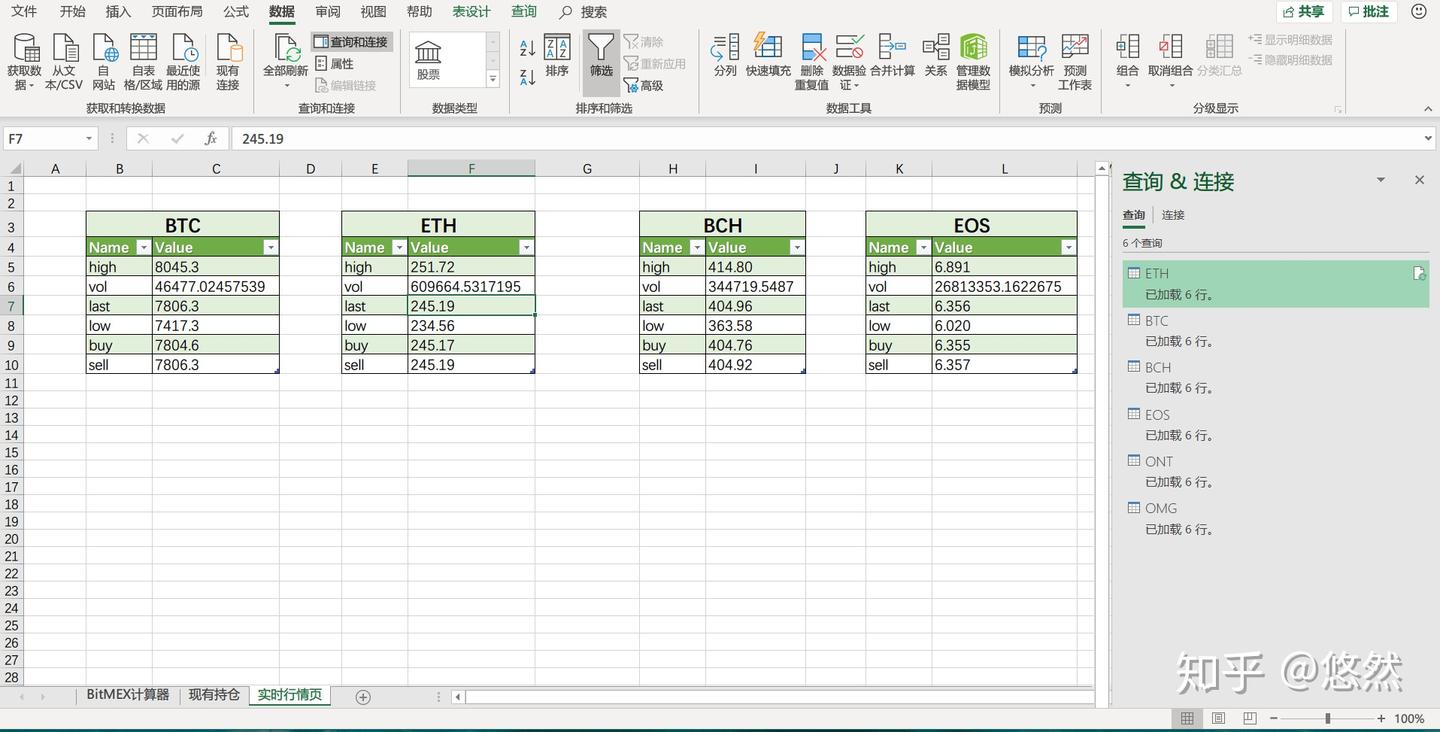Click the zoom slider handle

click(1328, 718)
